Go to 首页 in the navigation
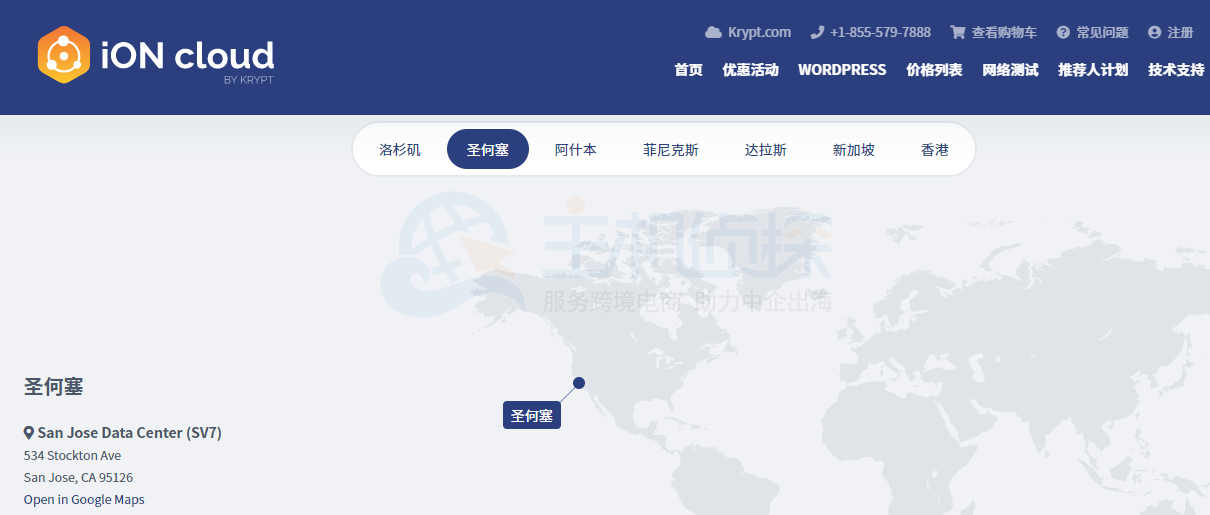Screen dimensions: 1210x515 point(688,70)
